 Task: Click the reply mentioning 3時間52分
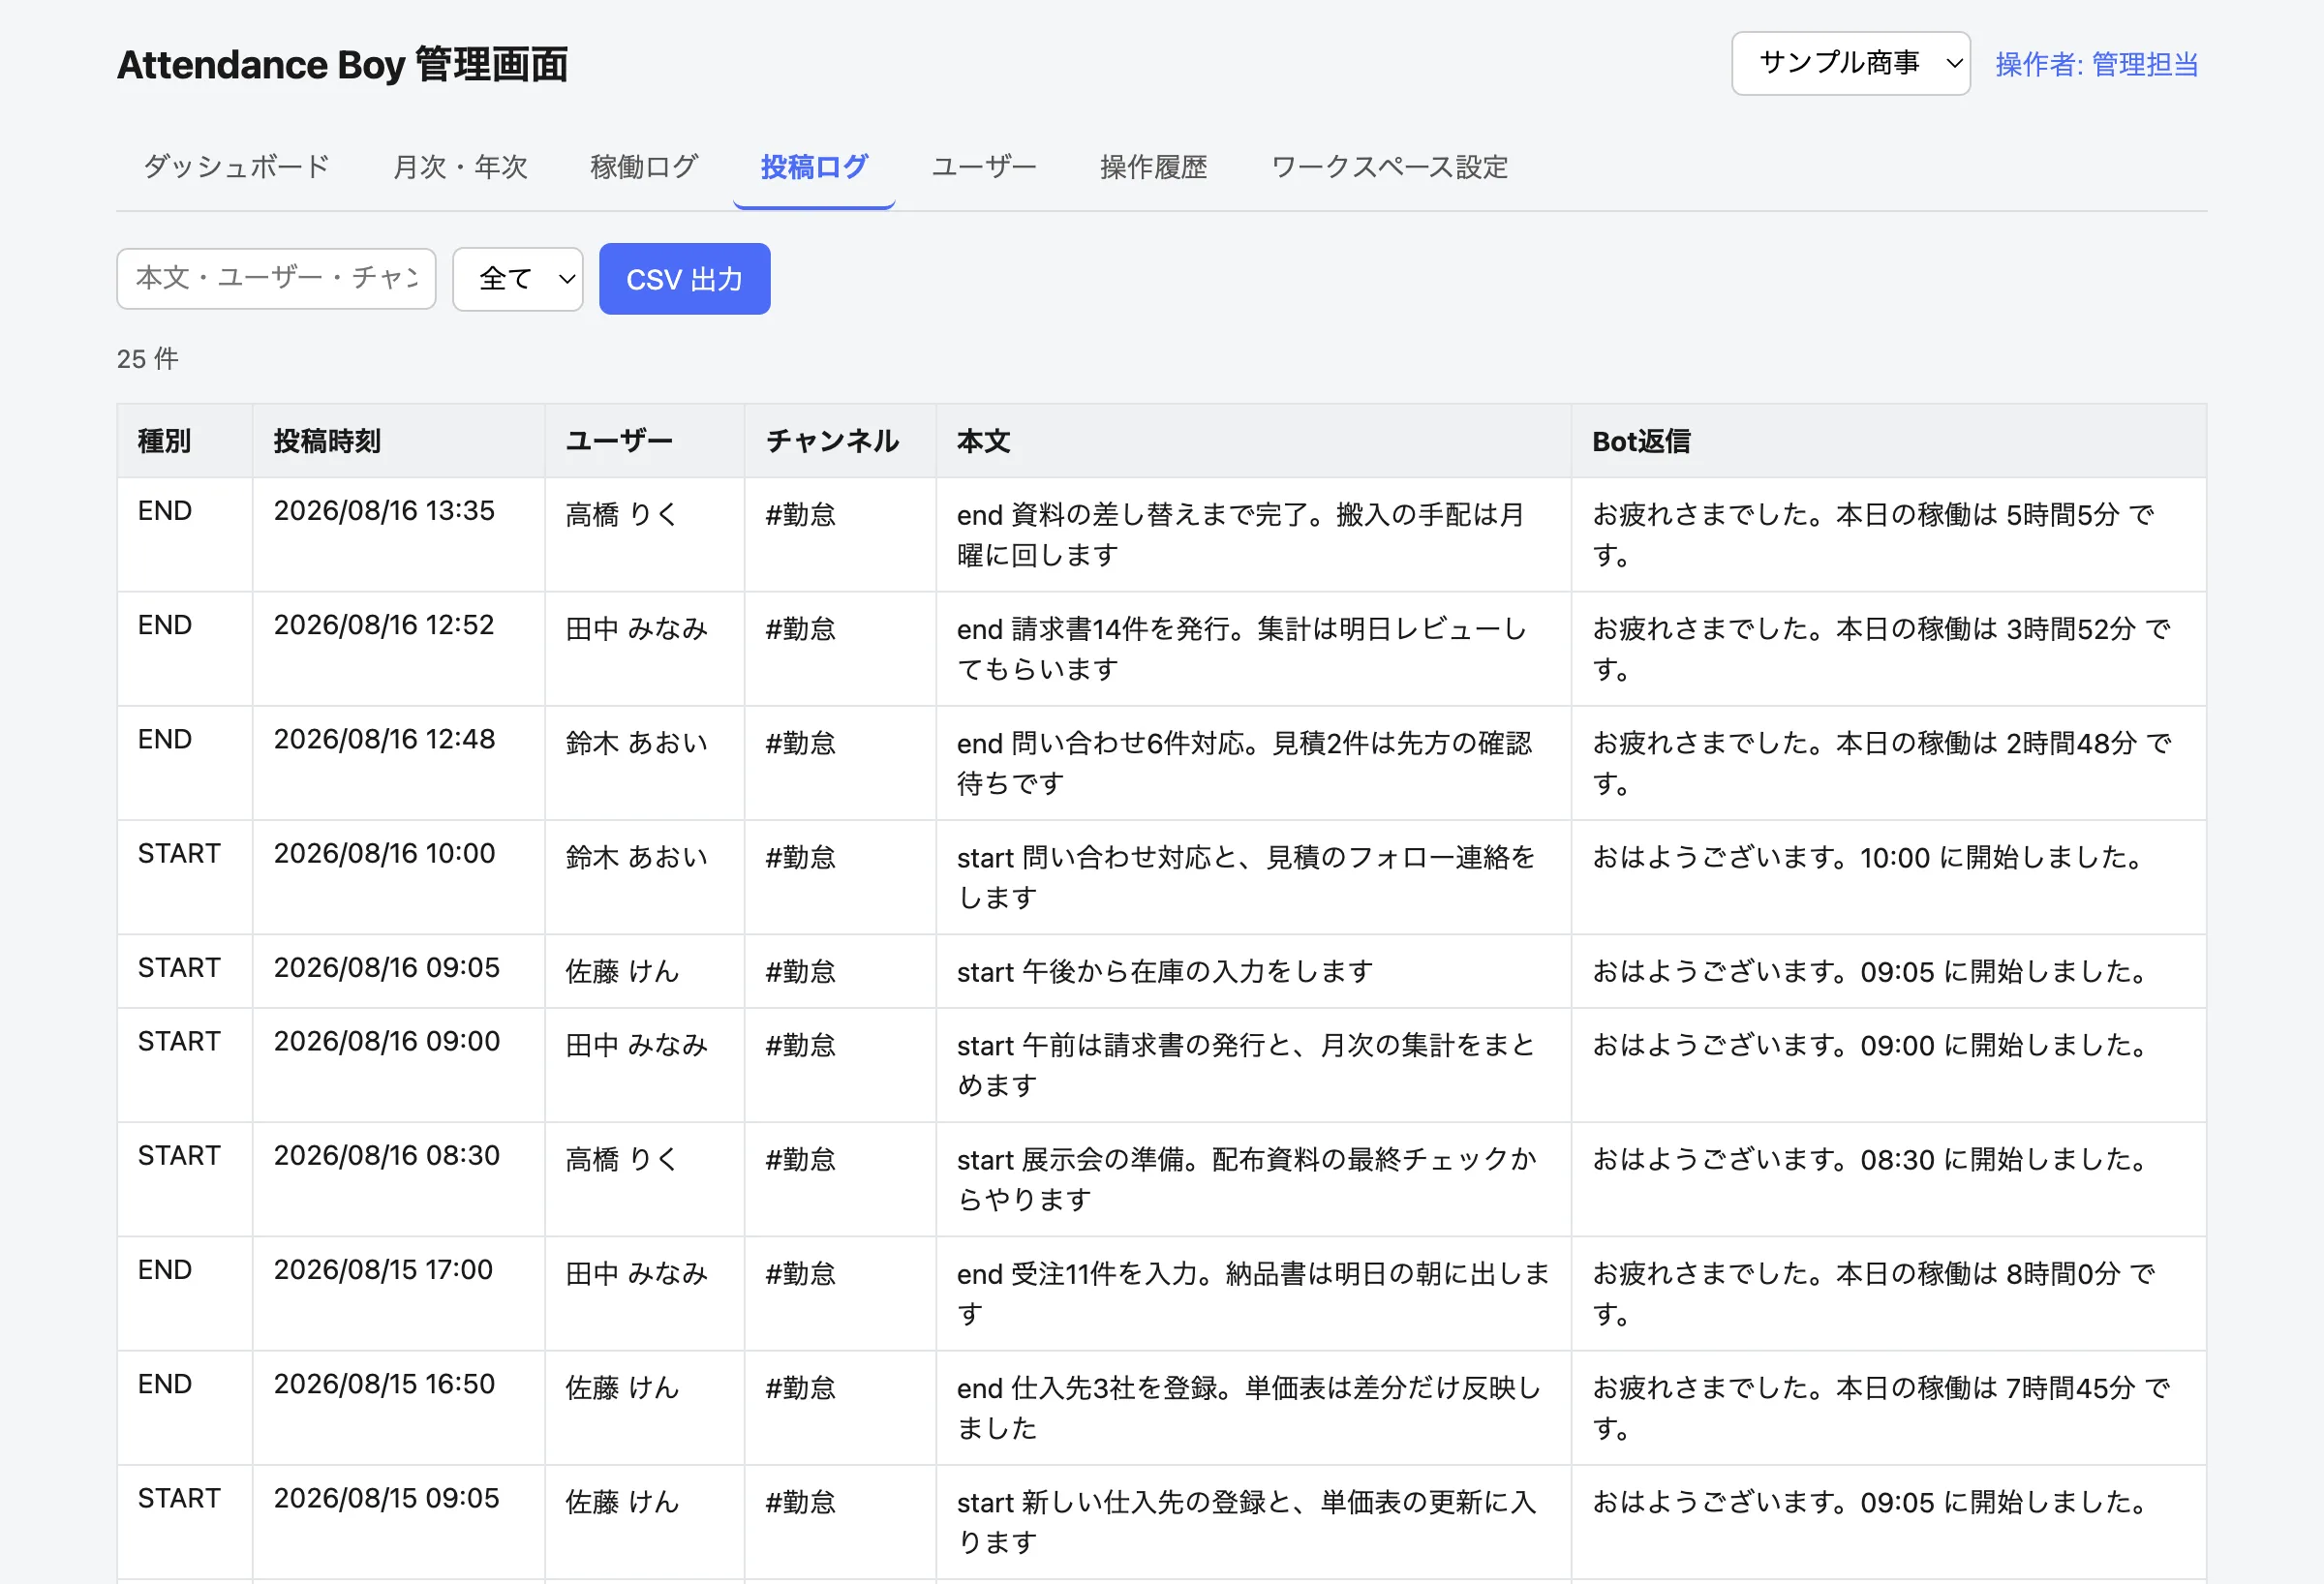tap(1881, 649)
